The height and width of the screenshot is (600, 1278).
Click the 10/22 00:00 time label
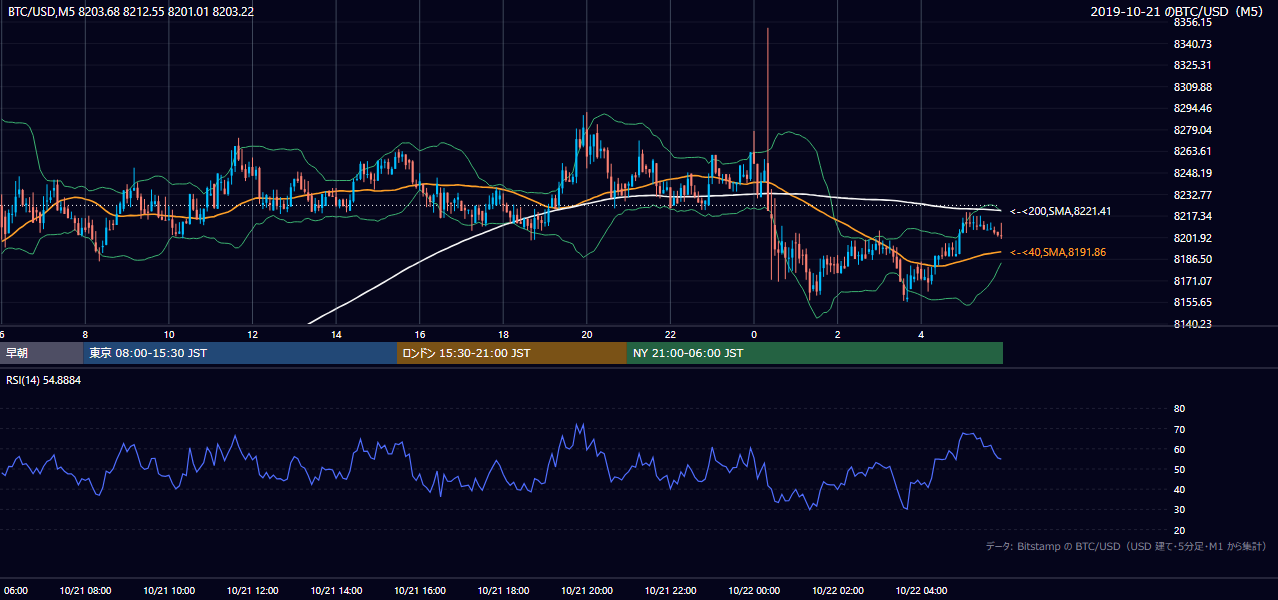tap(754, 590)
